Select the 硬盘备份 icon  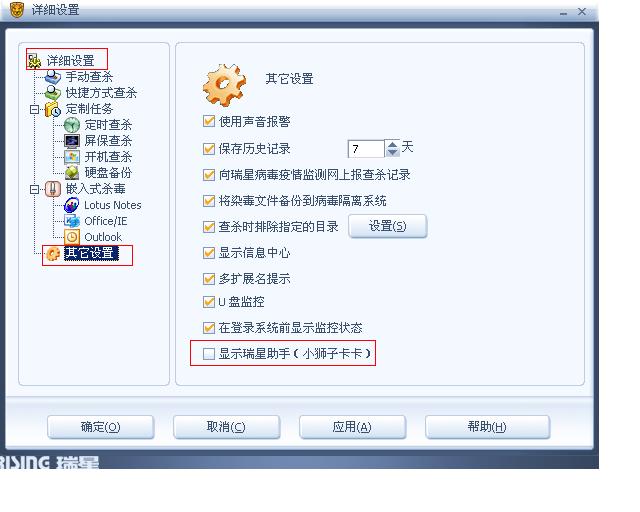72,173
